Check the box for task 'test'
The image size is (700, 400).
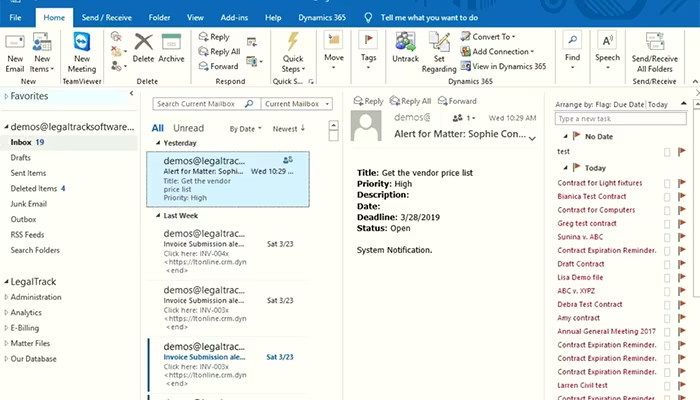(667, 152)
